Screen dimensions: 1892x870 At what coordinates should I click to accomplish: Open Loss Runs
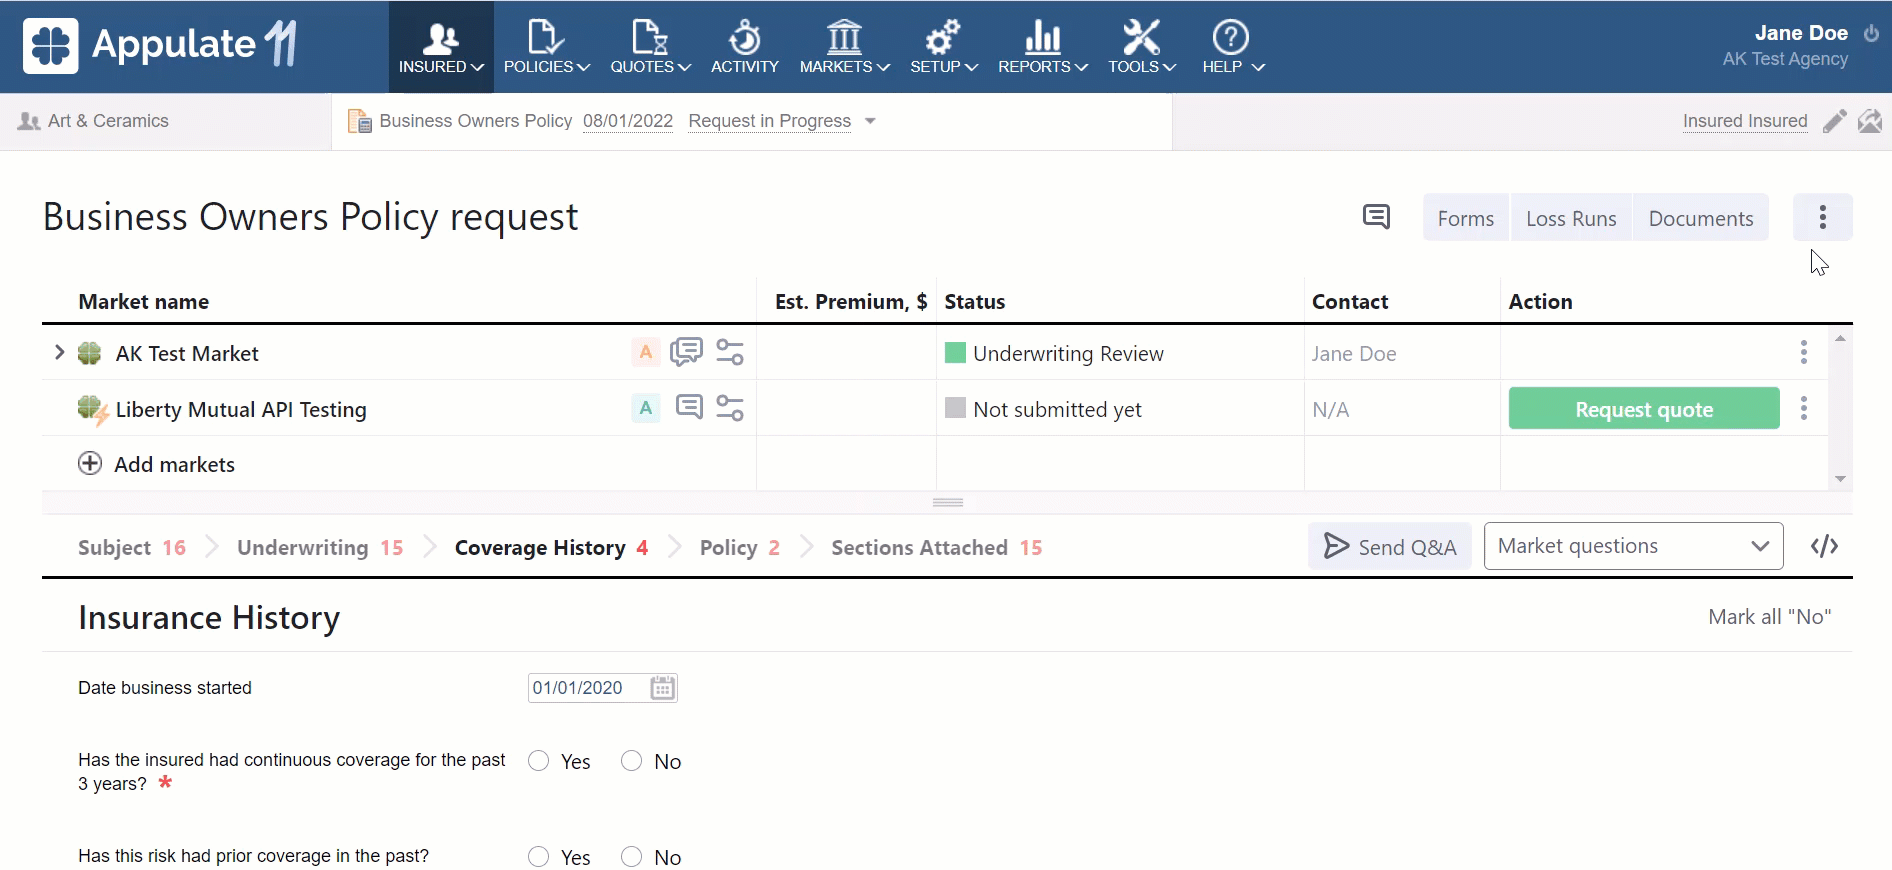pos(1571,218)
